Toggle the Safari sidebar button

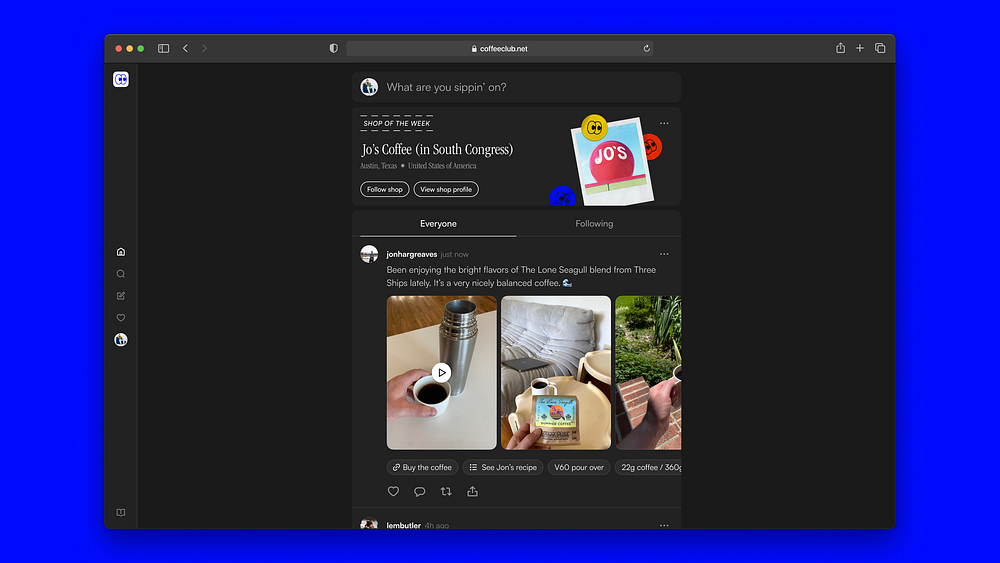coord(163,48)
